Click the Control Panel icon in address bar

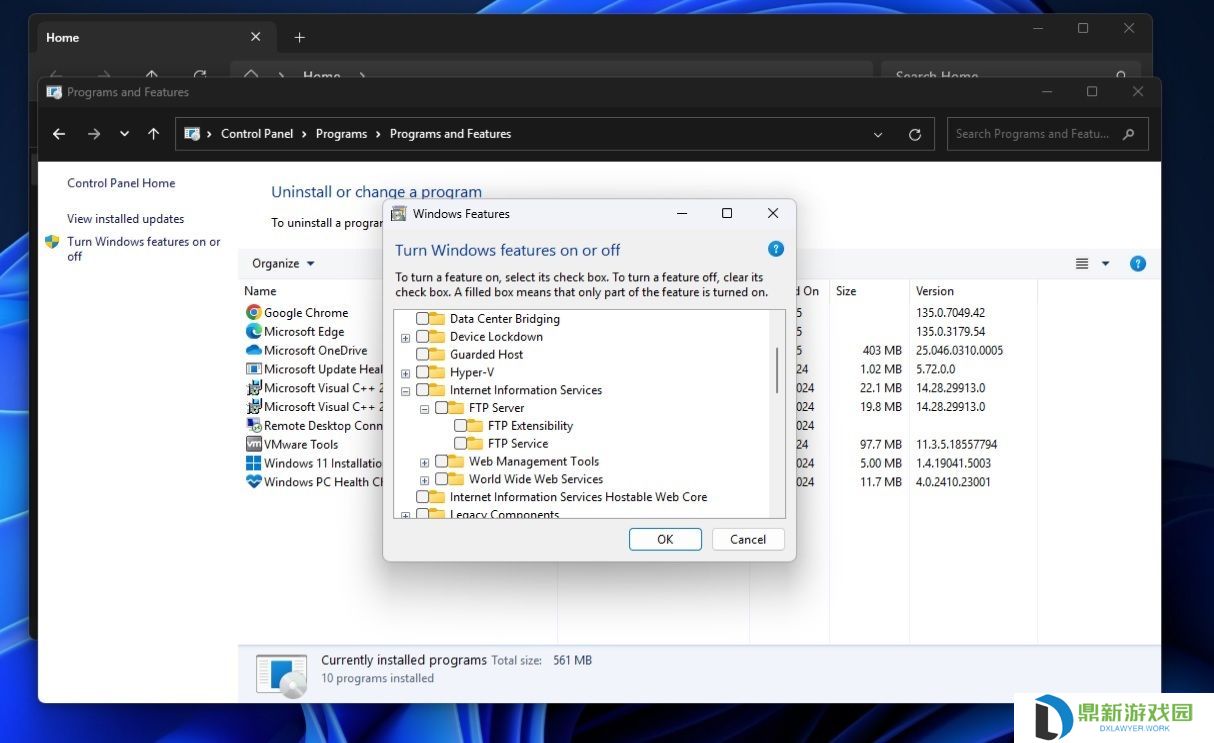tap(192, 134)
